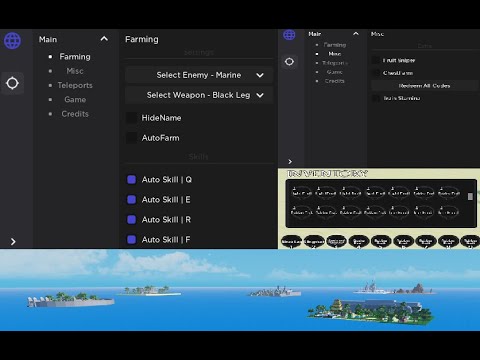Show Credits in the large window's menu

tap(75, 114)
